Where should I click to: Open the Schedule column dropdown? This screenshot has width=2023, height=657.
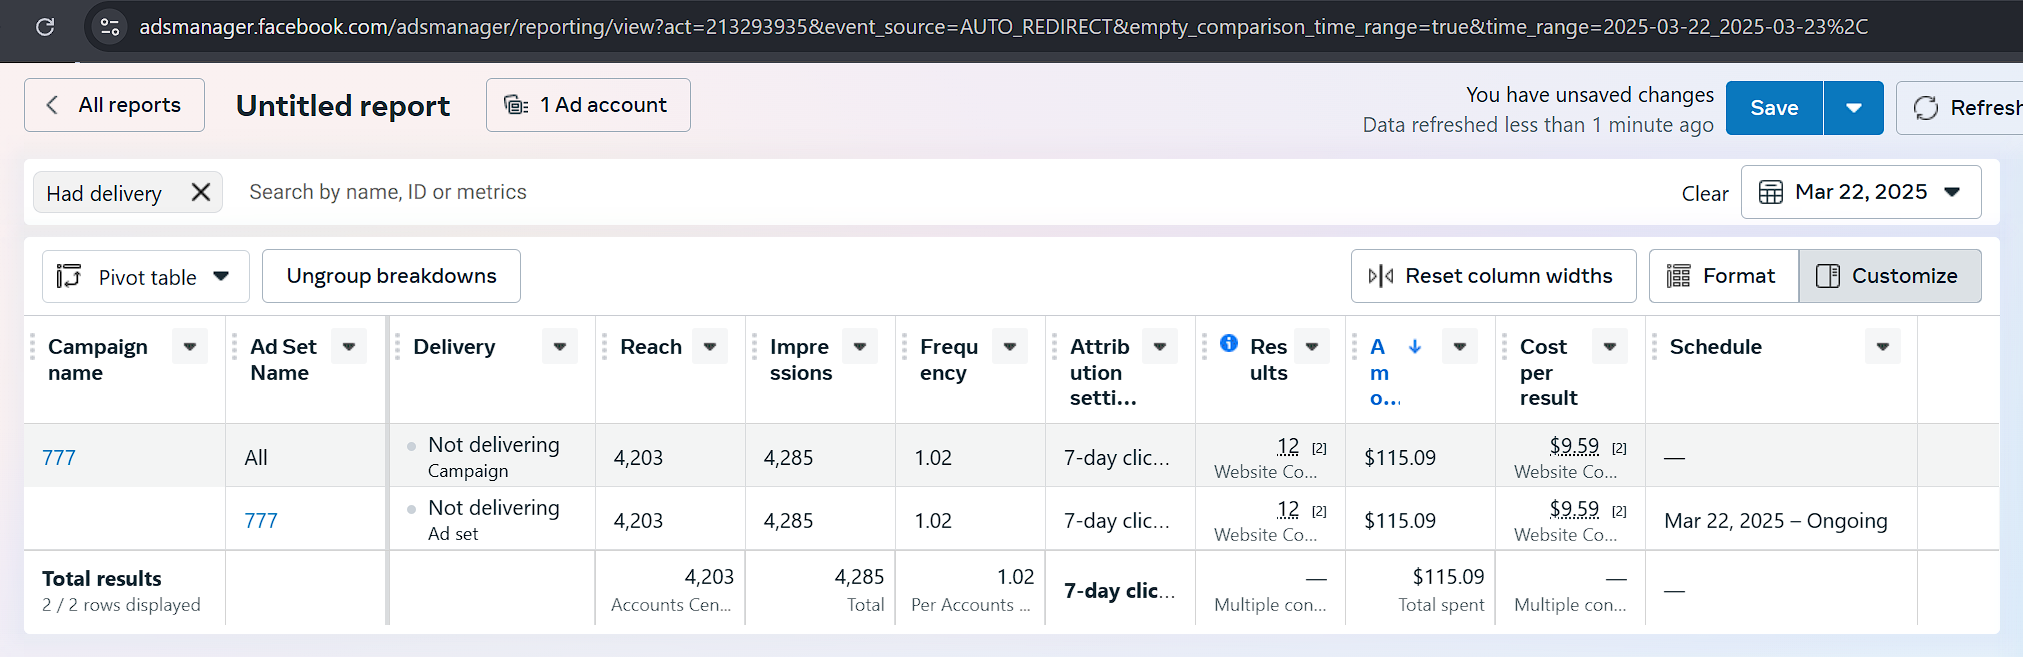[x=1882, y=347]
